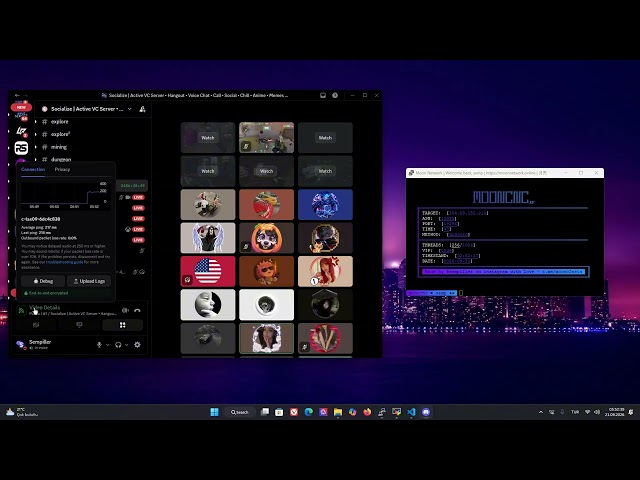Open the troubleshooting guide link

(64, 262)
